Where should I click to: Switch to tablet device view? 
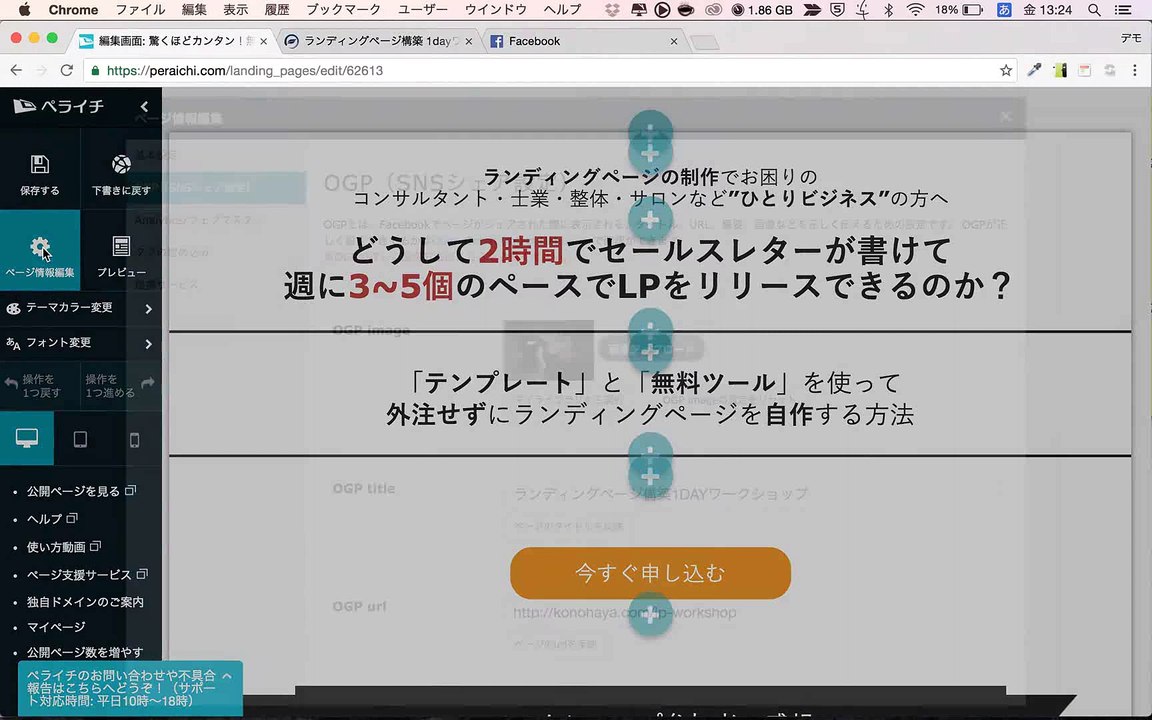[80, 439]
